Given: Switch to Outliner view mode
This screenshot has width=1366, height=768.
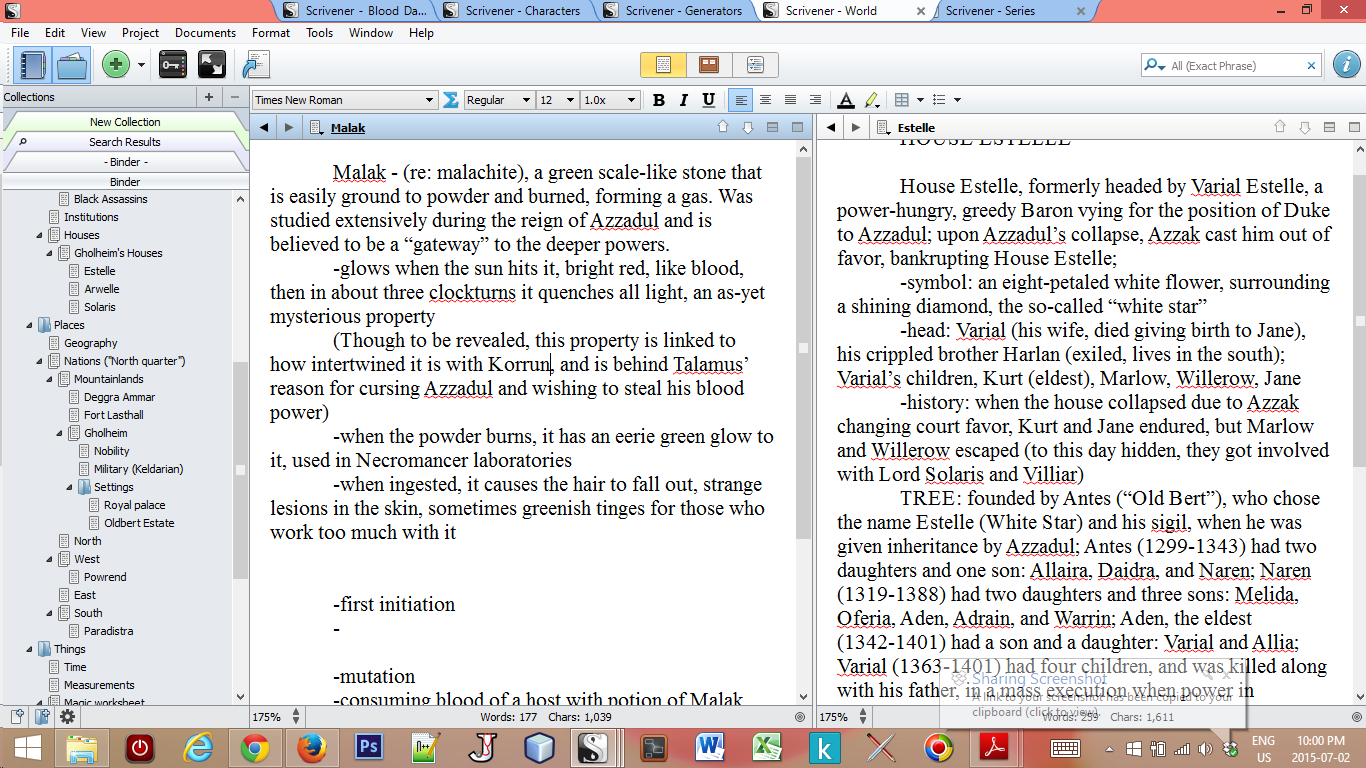Looking at the screenshot, I should [x=755, y=65].
